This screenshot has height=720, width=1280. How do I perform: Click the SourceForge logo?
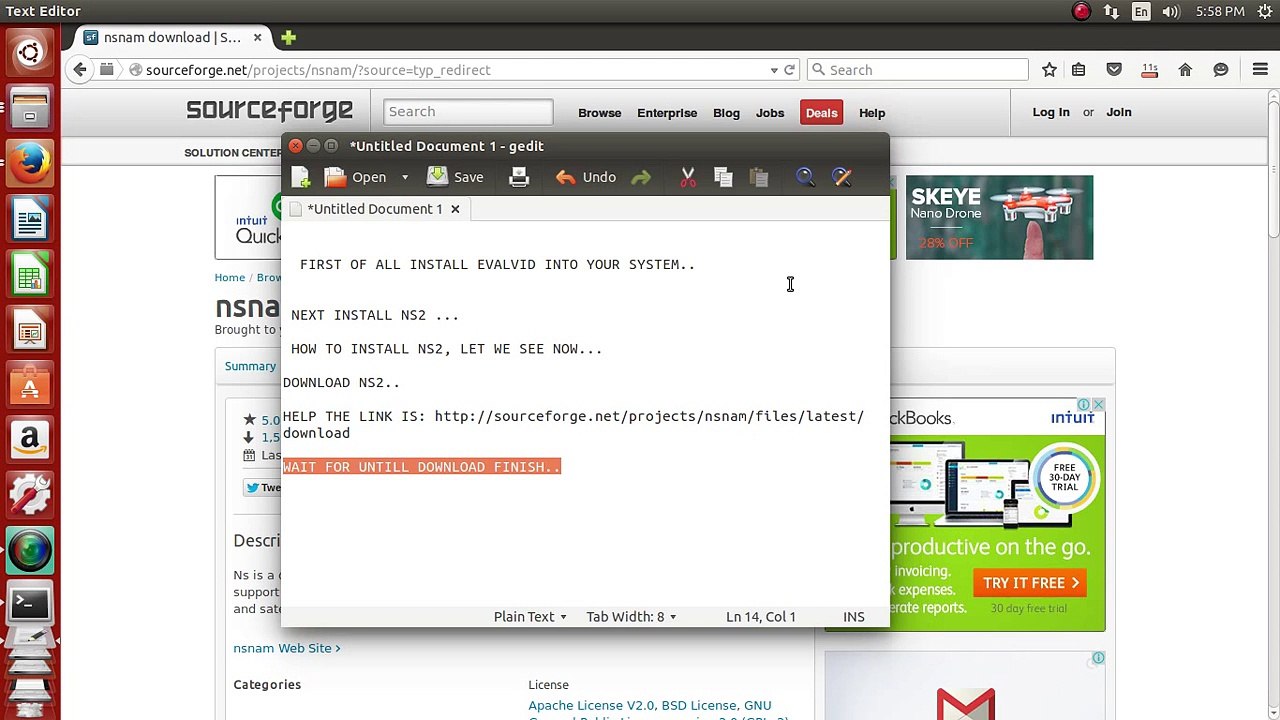pos(269,110)
